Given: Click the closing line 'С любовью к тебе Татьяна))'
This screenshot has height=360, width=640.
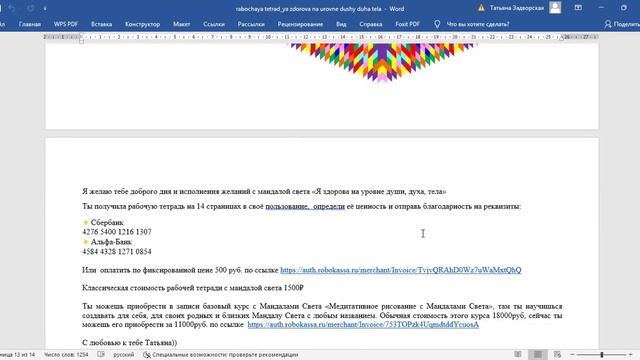Looking at the screenshot, I should 129,342.
